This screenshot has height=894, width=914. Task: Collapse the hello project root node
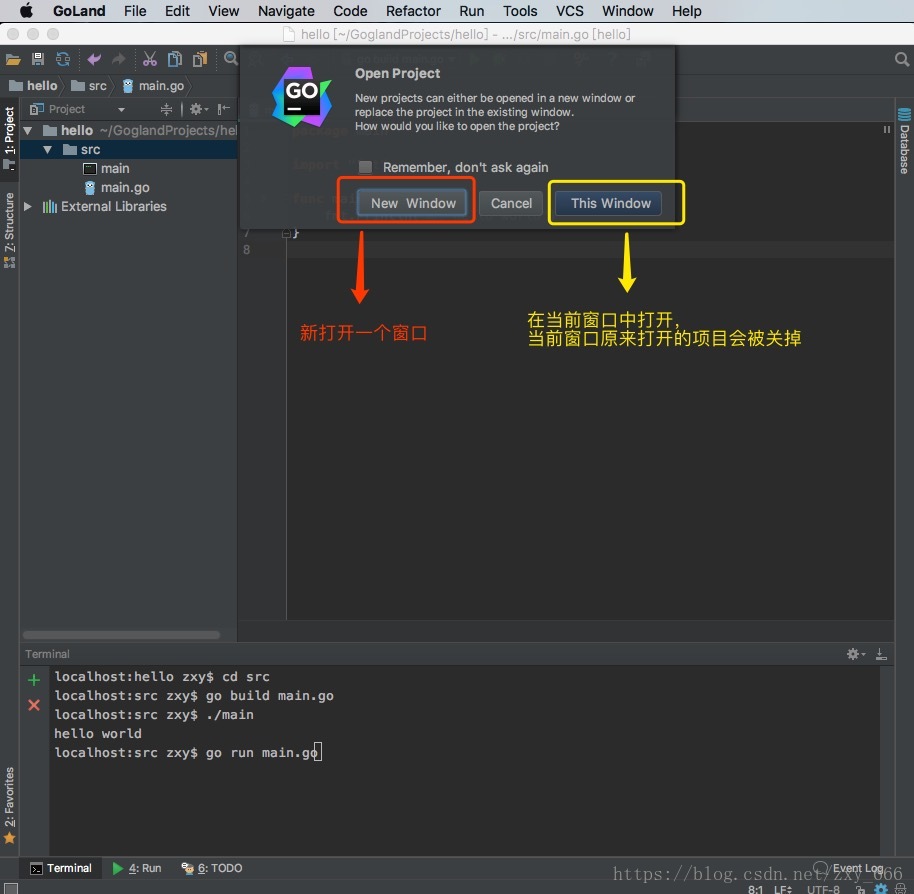[27, 131]
